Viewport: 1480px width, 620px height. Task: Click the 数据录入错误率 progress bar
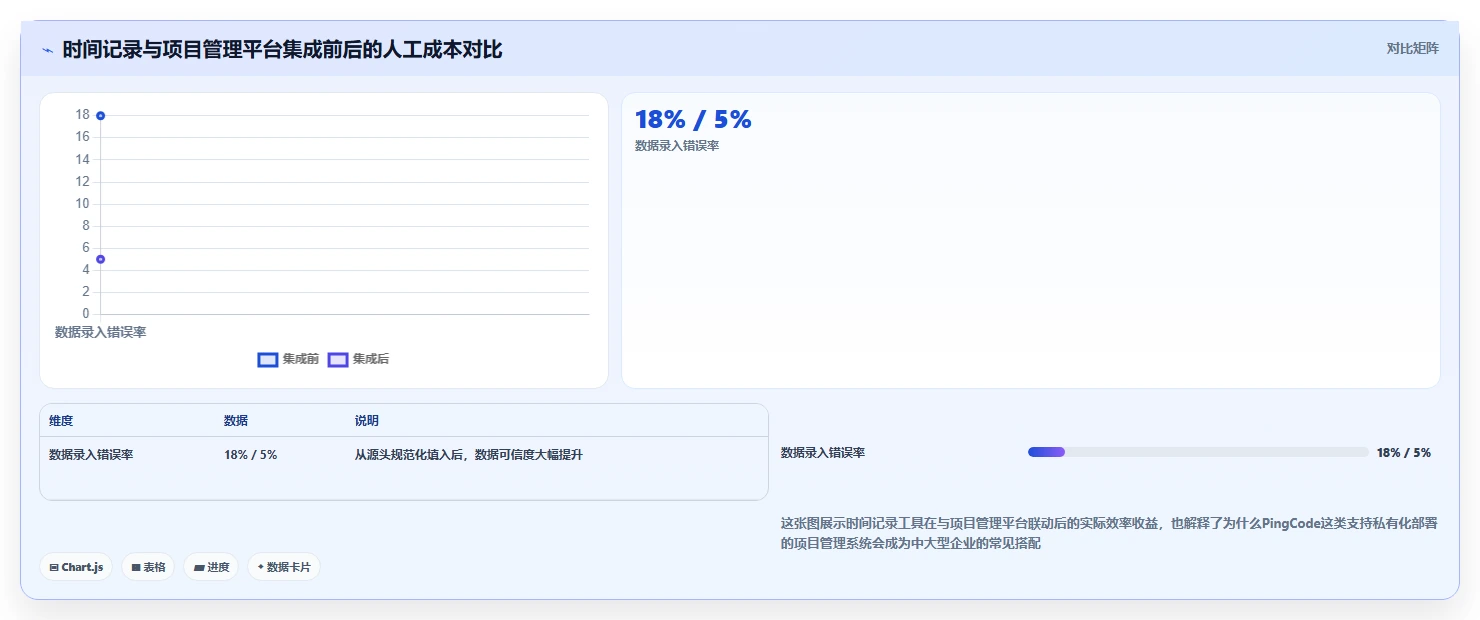coord(1198,453)
